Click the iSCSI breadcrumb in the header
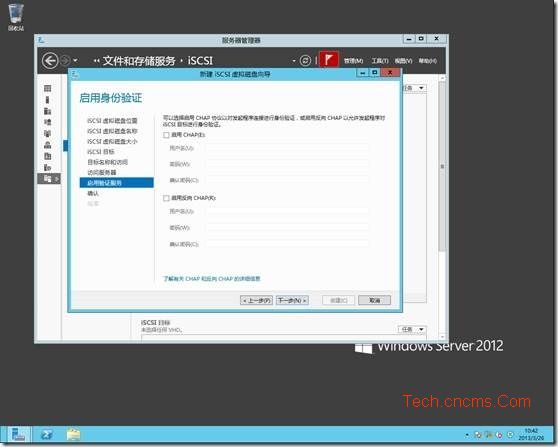 (x=200, y=61)
